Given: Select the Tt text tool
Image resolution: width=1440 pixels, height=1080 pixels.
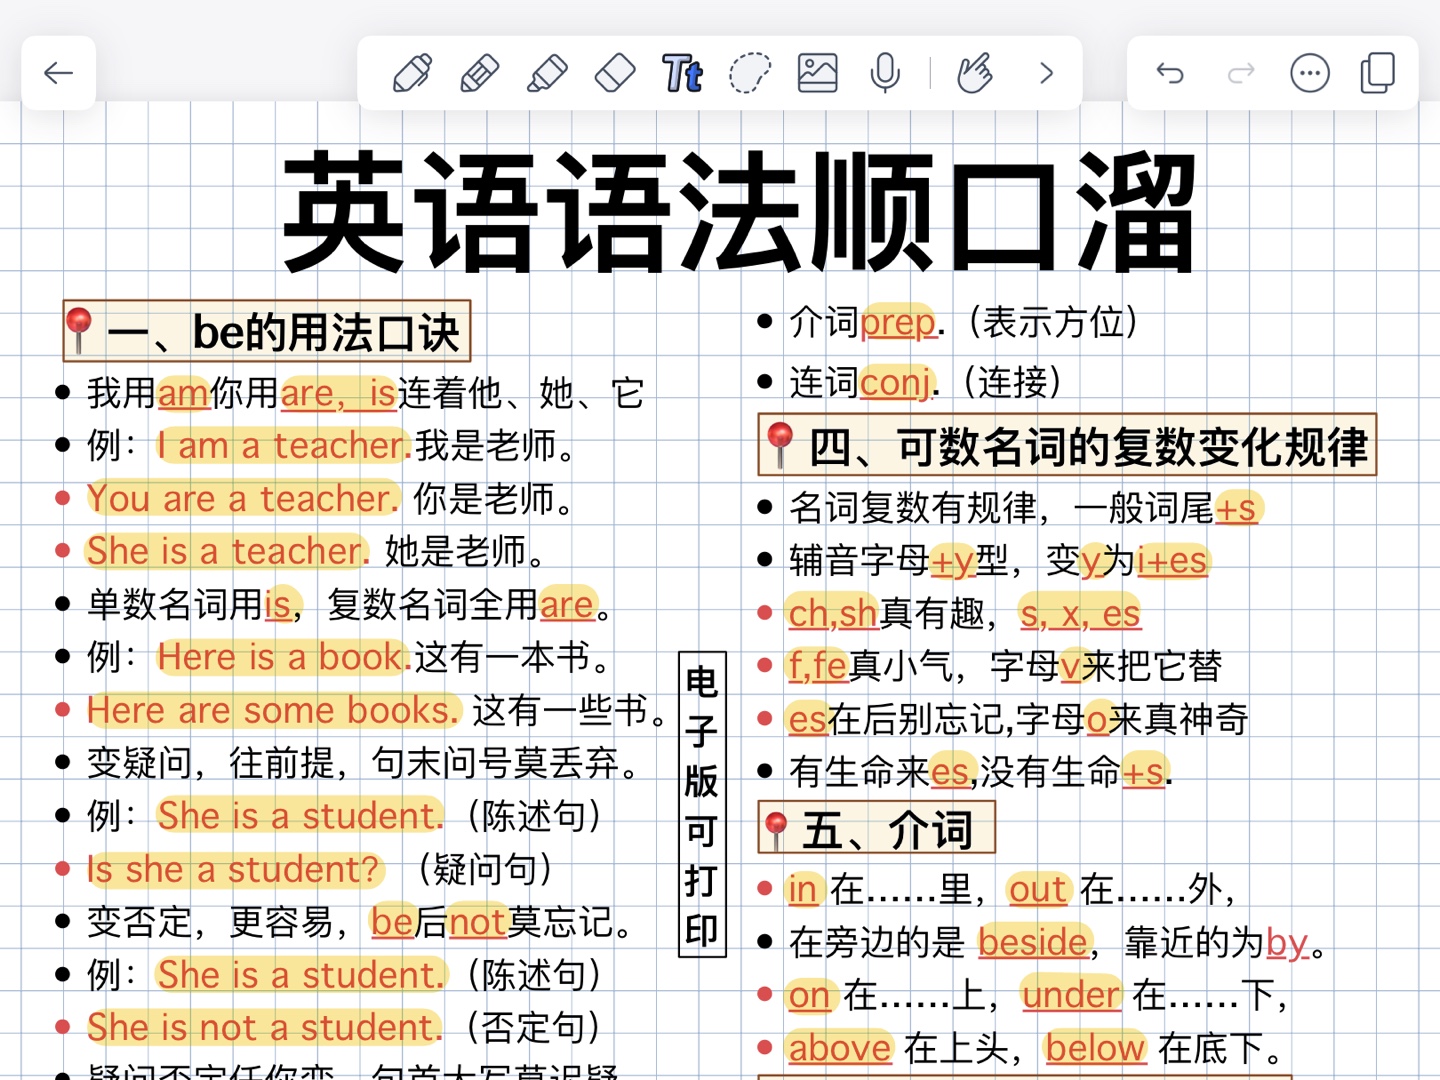Looking at the screenshot, I should (683, 72).
